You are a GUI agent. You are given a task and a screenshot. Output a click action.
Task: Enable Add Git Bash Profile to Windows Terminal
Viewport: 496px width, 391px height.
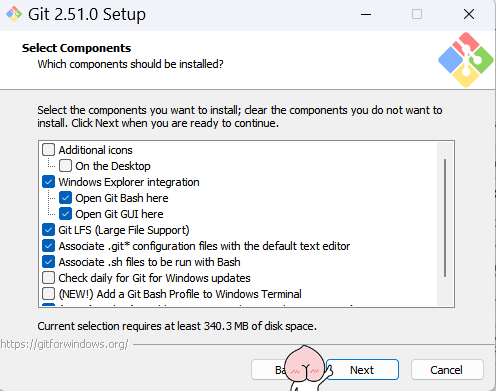pyautogui.click(x=48, y=294)
